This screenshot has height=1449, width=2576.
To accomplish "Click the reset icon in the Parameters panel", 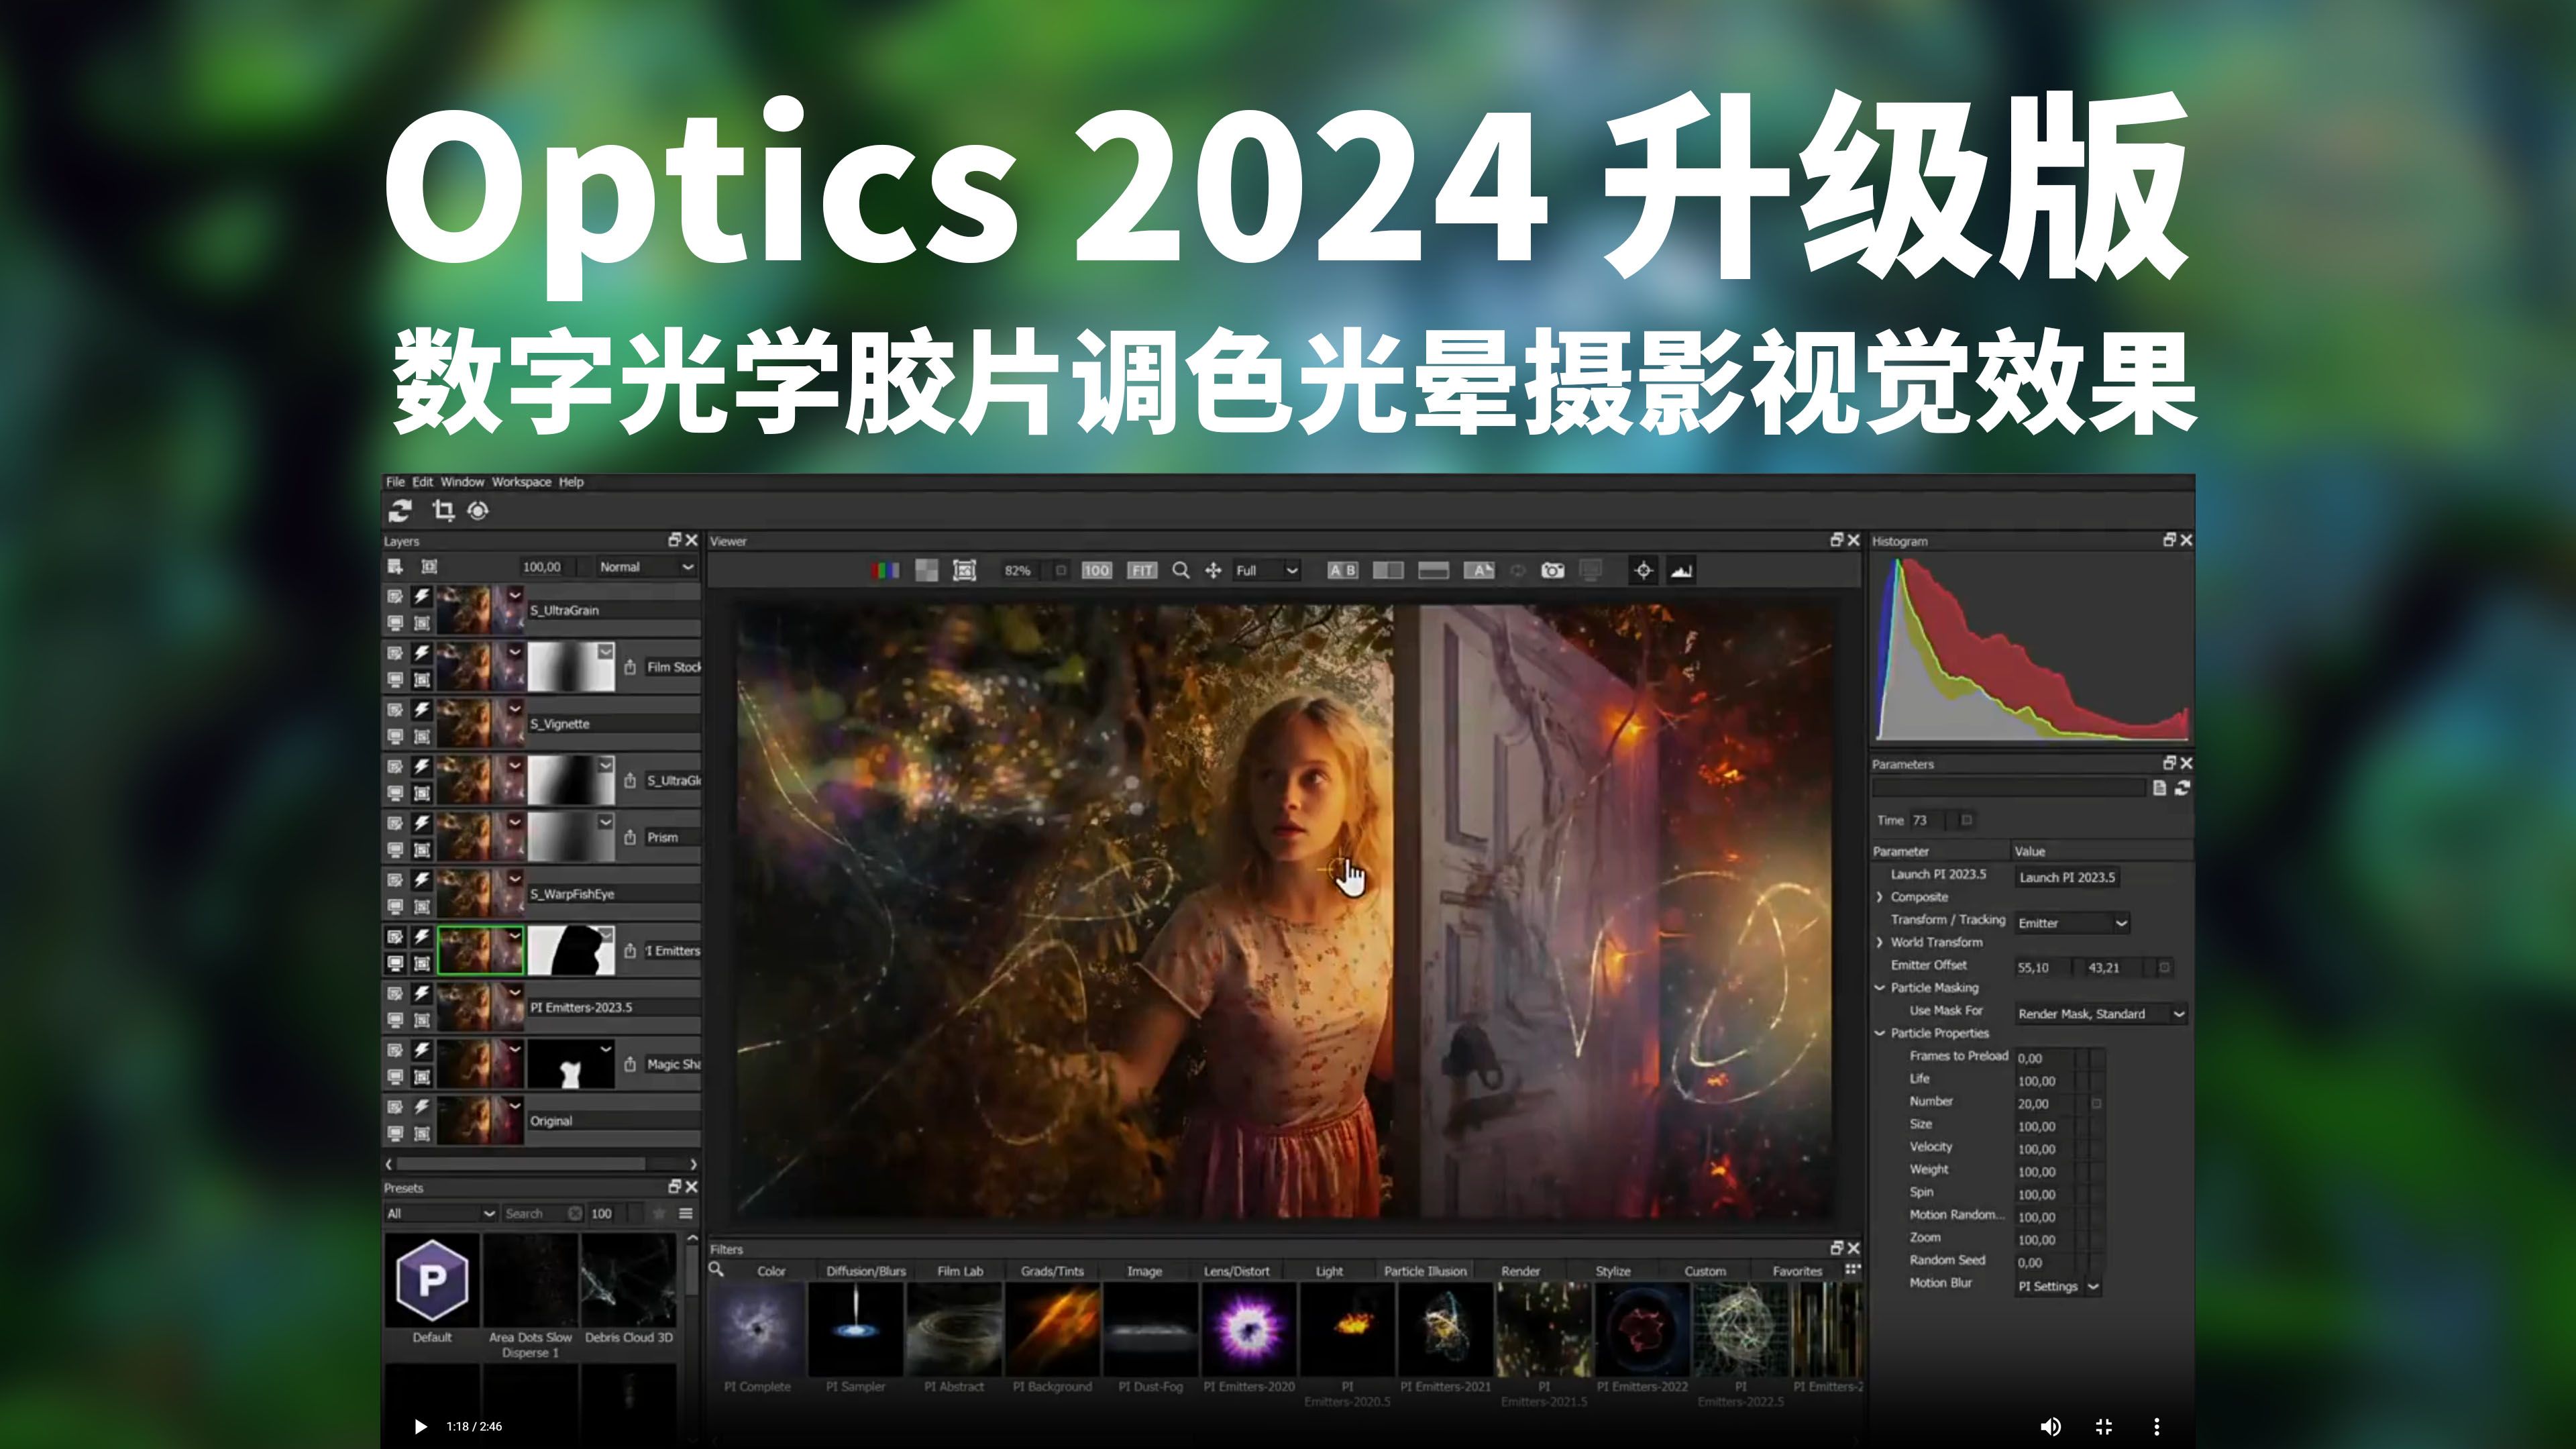I will click(2182, 788).
